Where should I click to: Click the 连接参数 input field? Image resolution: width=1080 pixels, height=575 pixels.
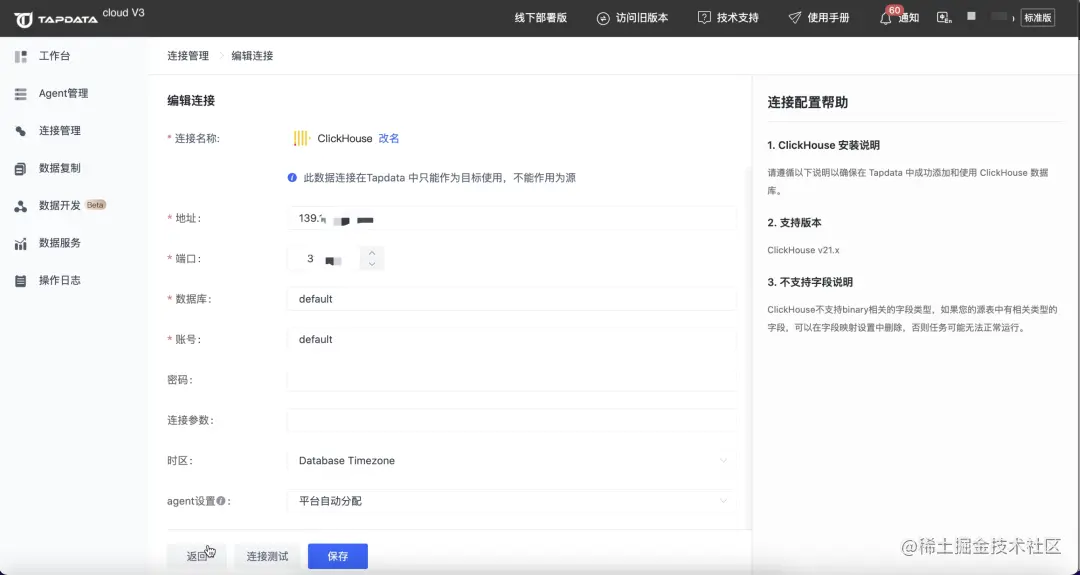(512, 420)
